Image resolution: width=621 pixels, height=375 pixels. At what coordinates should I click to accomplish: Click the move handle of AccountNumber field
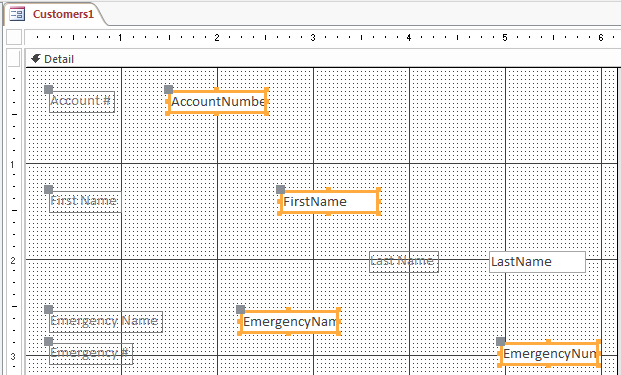point(168,89)
